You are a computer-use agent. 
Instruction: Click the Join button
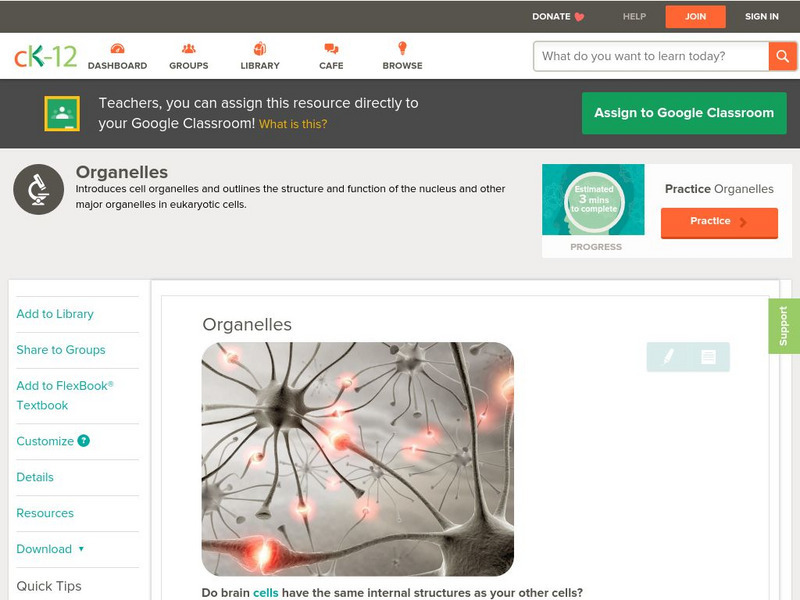click(x=695, y=16)
